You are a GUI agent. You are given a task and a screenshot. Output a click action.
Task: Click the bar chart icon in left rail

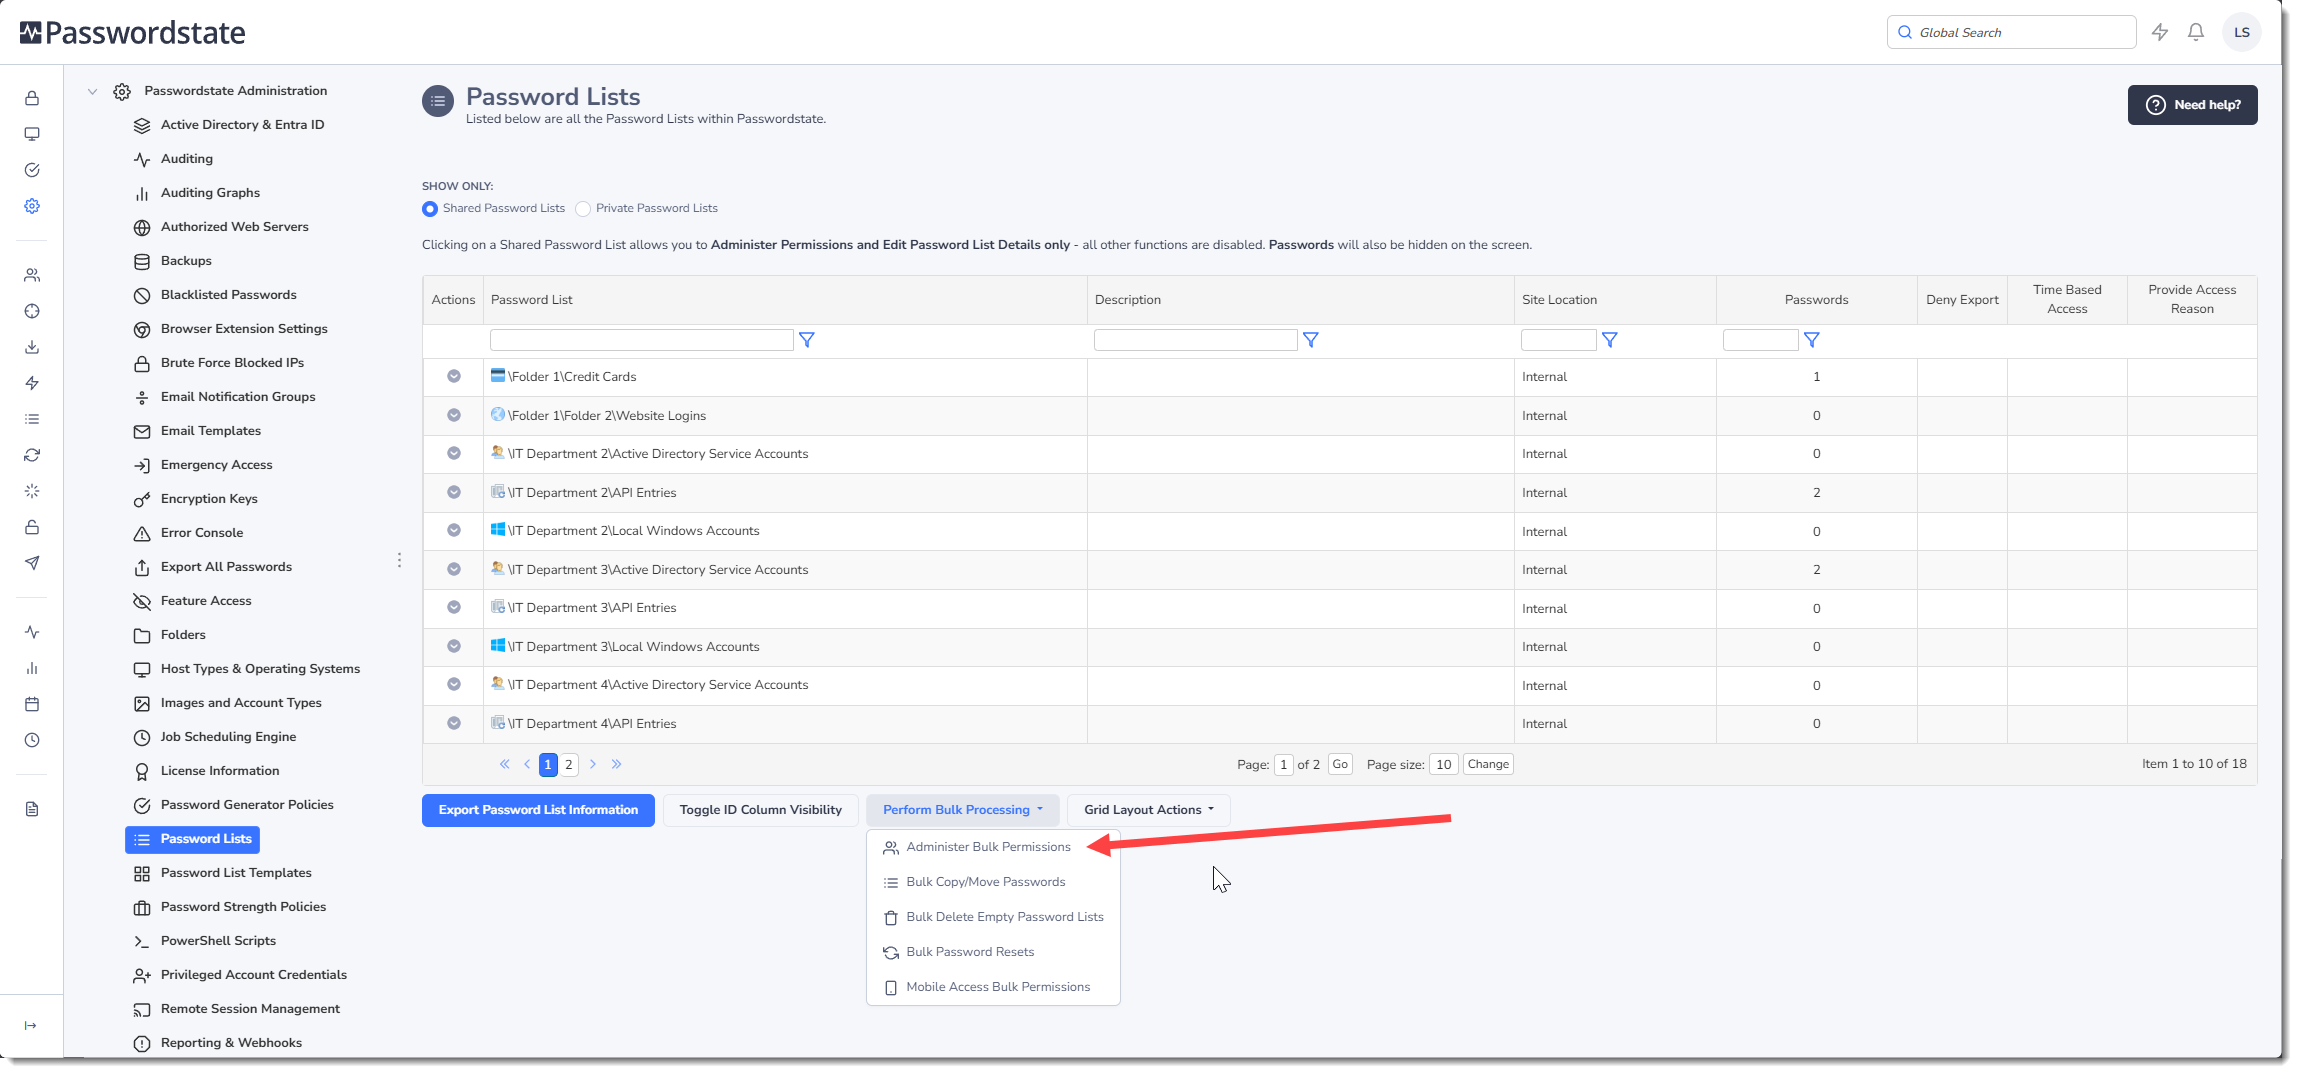click(32, 668)
